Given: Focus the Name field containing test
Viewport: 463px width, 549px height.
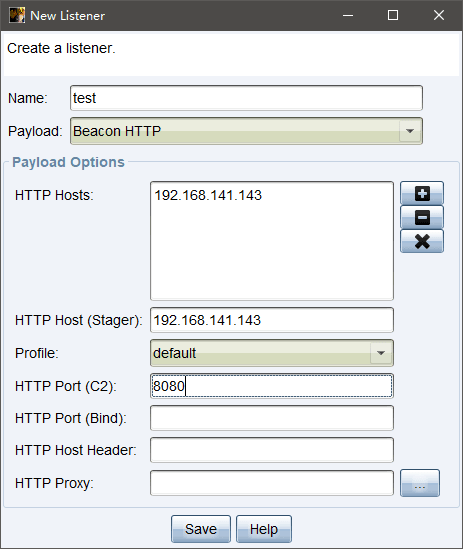Looking at the screenshot, I should pyautogui.click(x=246, y=98).
